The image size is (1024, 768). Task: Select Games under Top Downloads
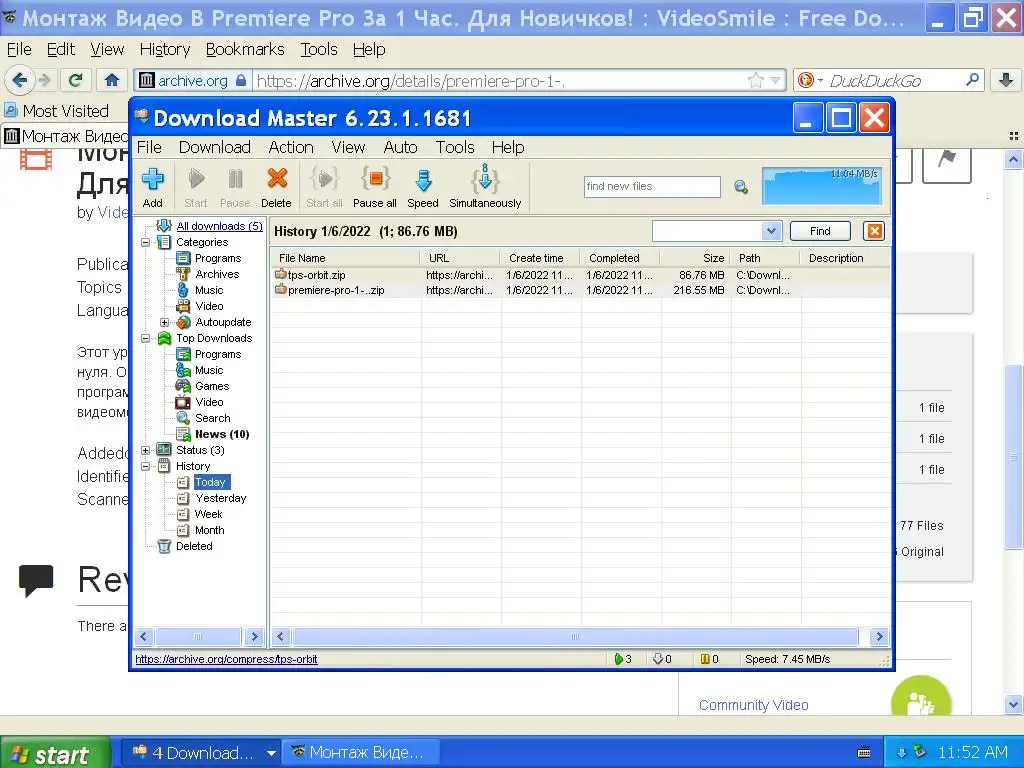(212, 386)
